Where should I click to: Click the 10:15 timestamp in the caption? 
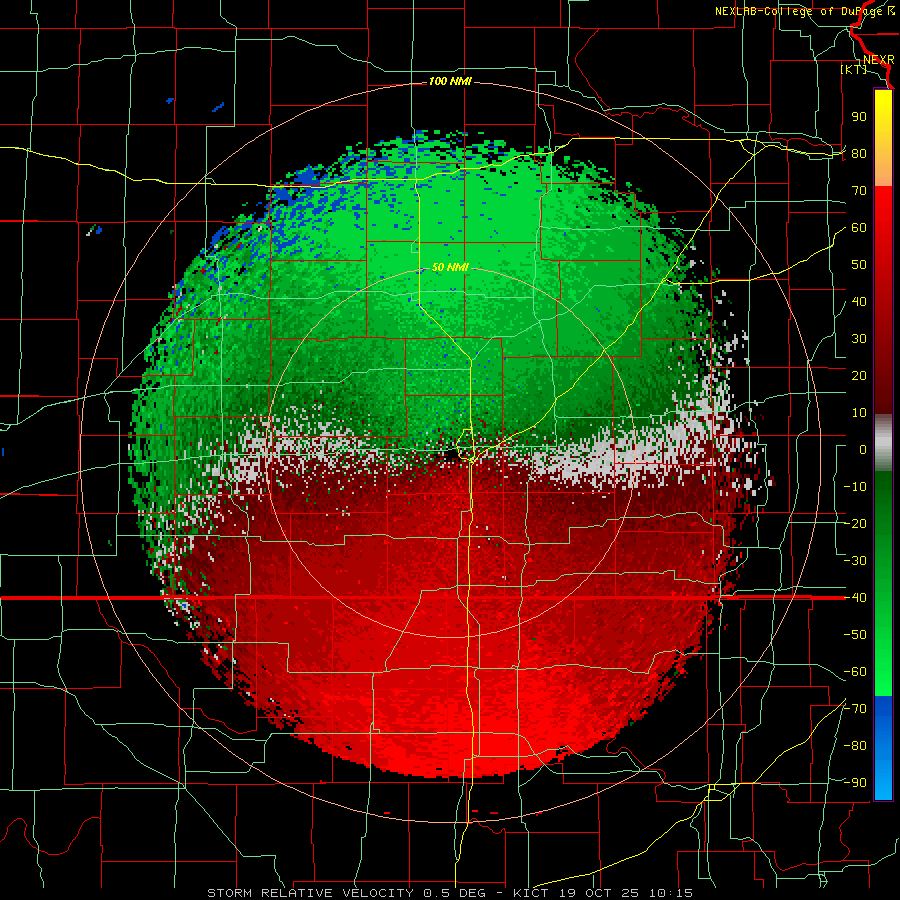671,893
